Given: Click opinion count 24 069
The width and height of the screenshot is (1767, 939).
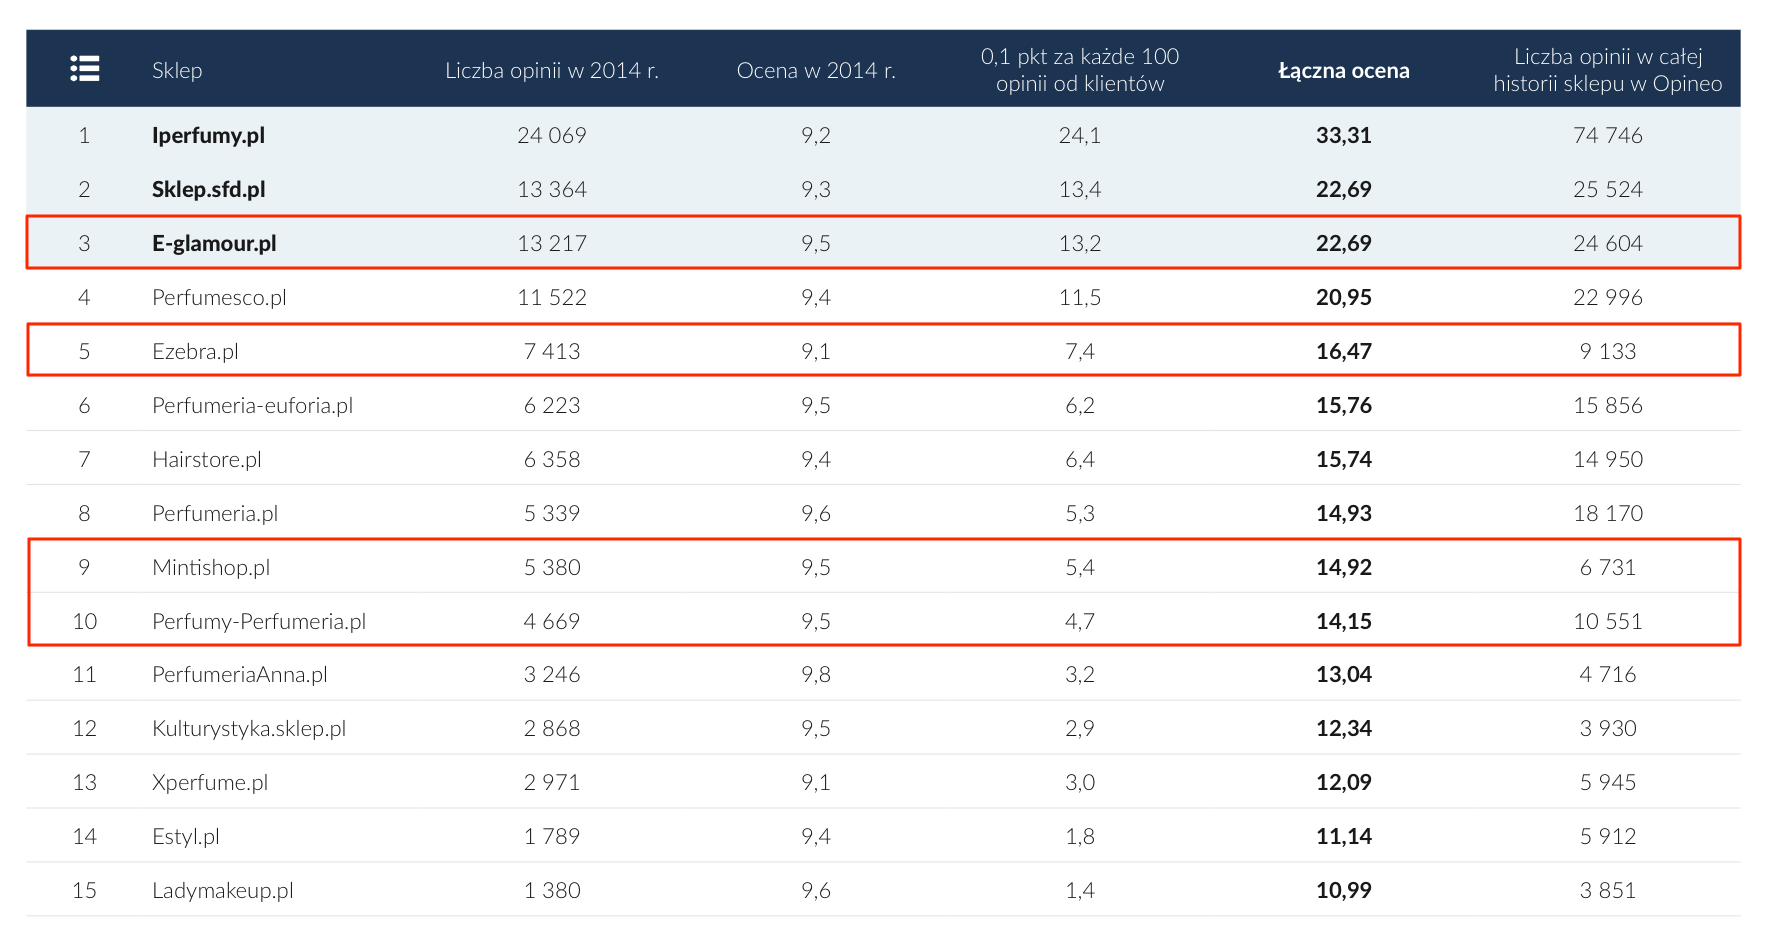Looking at the screenshot, I should pos(552,135).
